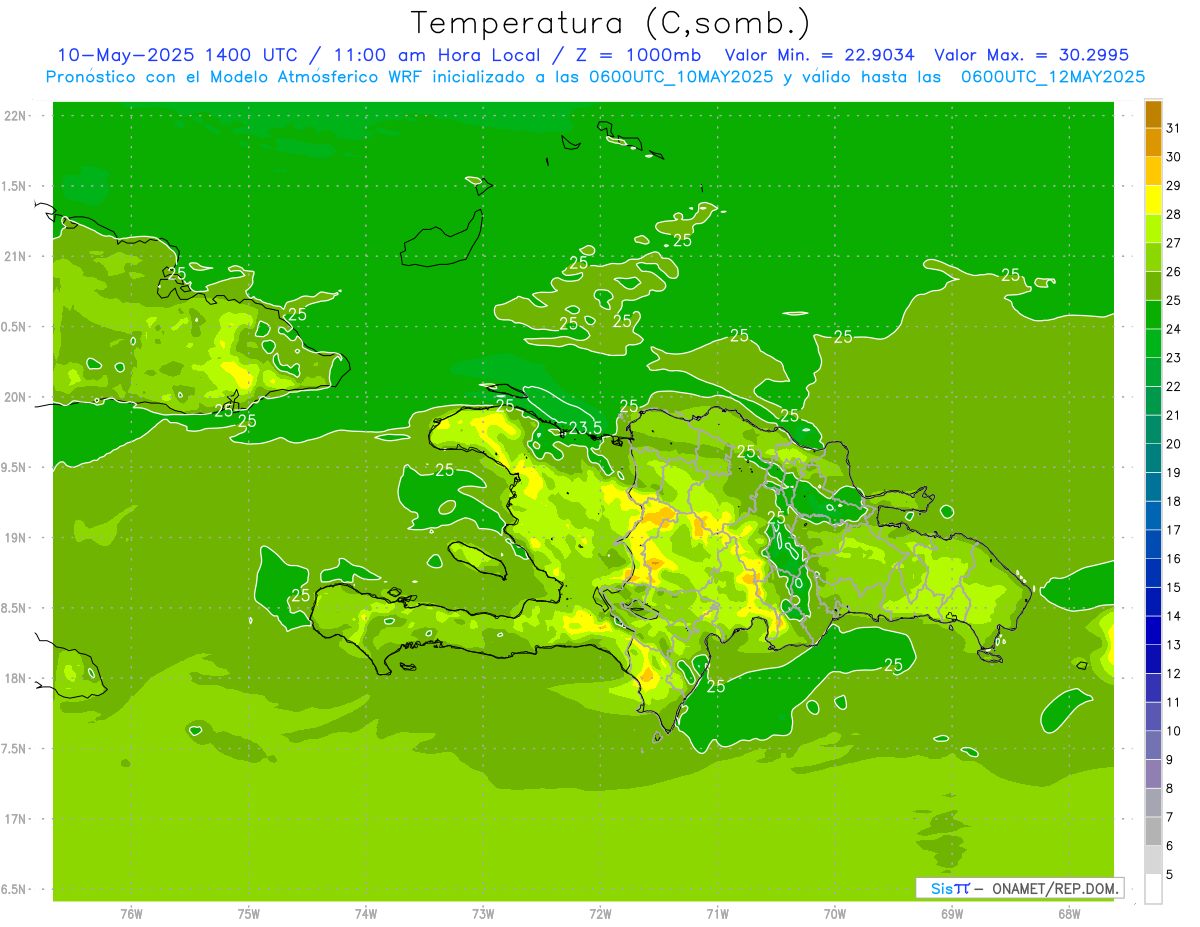
Task: Click the bright yellow swatch between legend 28 and 29
Action: pyautogui.click(x=1153, y=200)
